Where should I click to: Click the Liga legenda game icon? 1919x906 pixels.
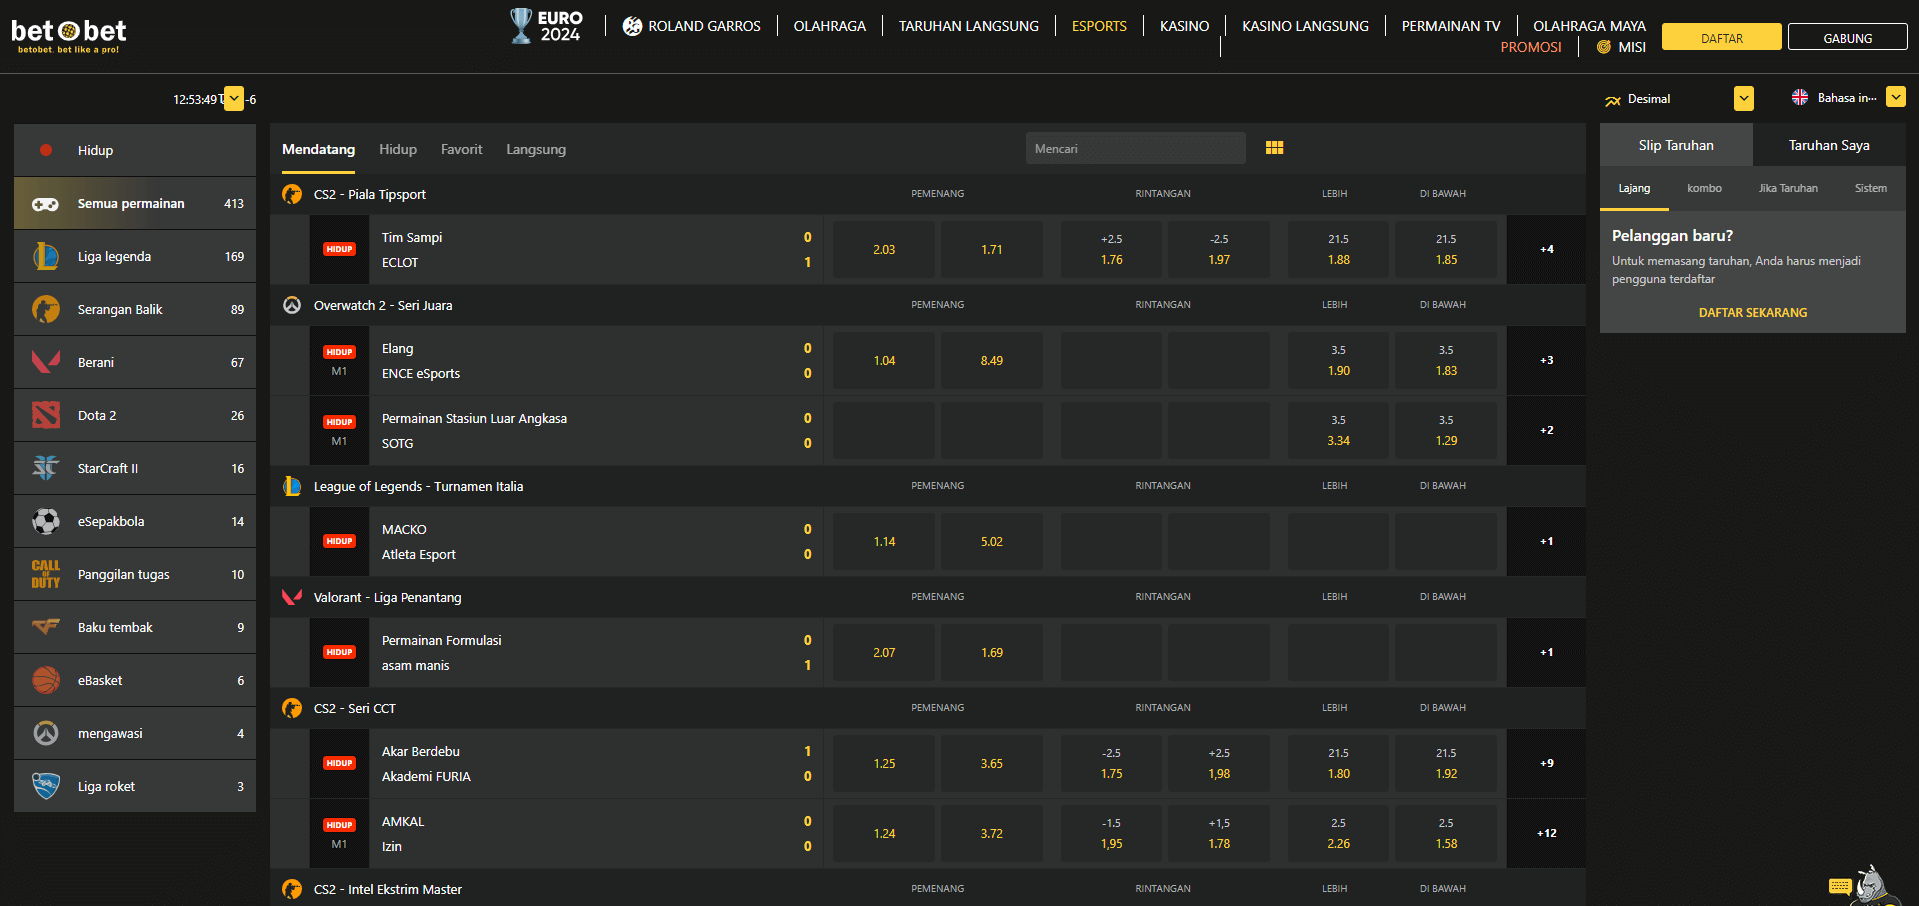[x=45, y=256]
